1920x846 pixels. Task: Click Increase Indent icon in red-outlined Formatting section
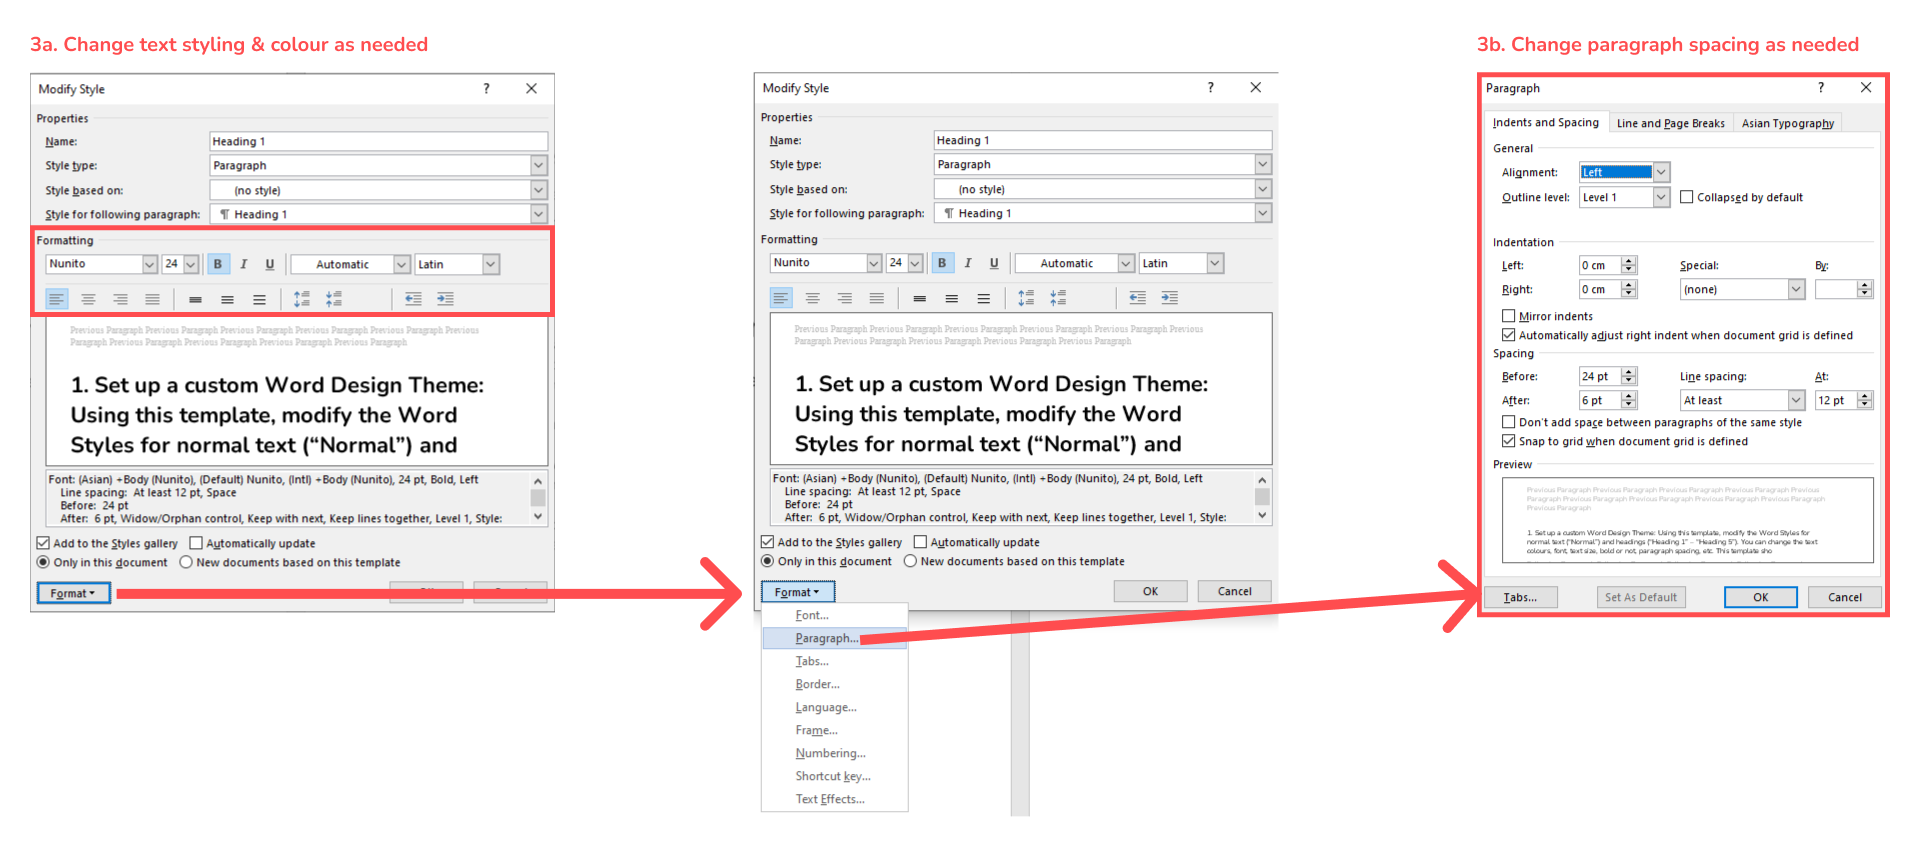(x=445, y=299)
